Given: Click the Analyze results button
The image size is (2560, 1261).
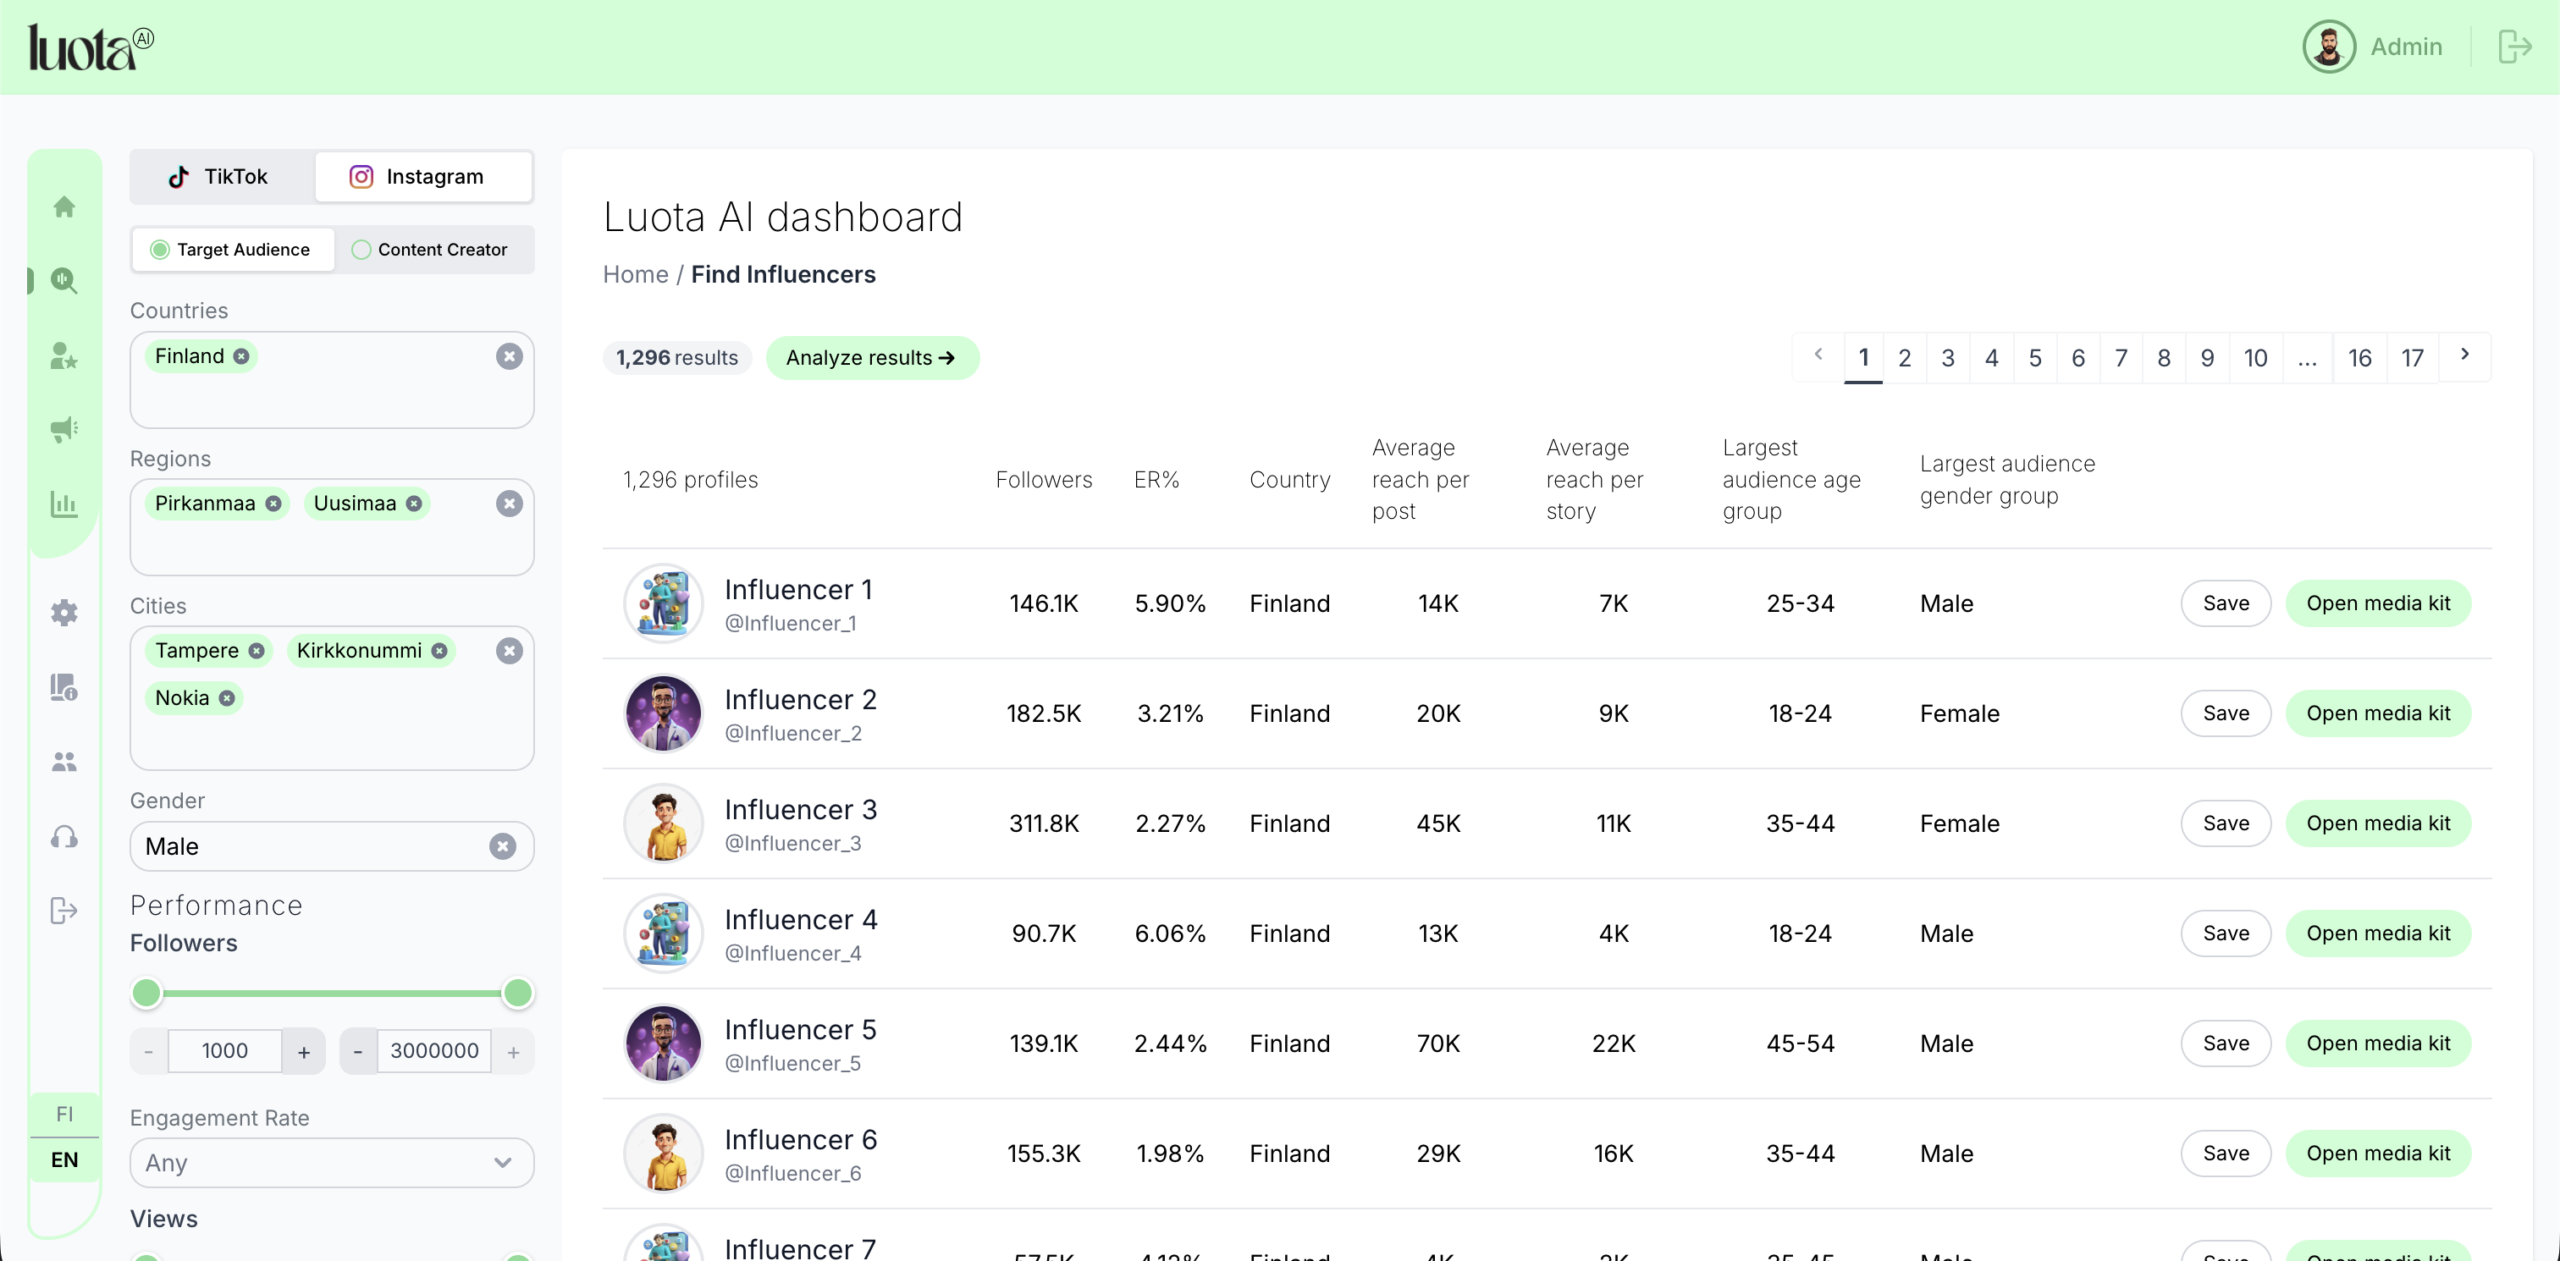Looking at the screenshot, I should click(x=871, y=358).
